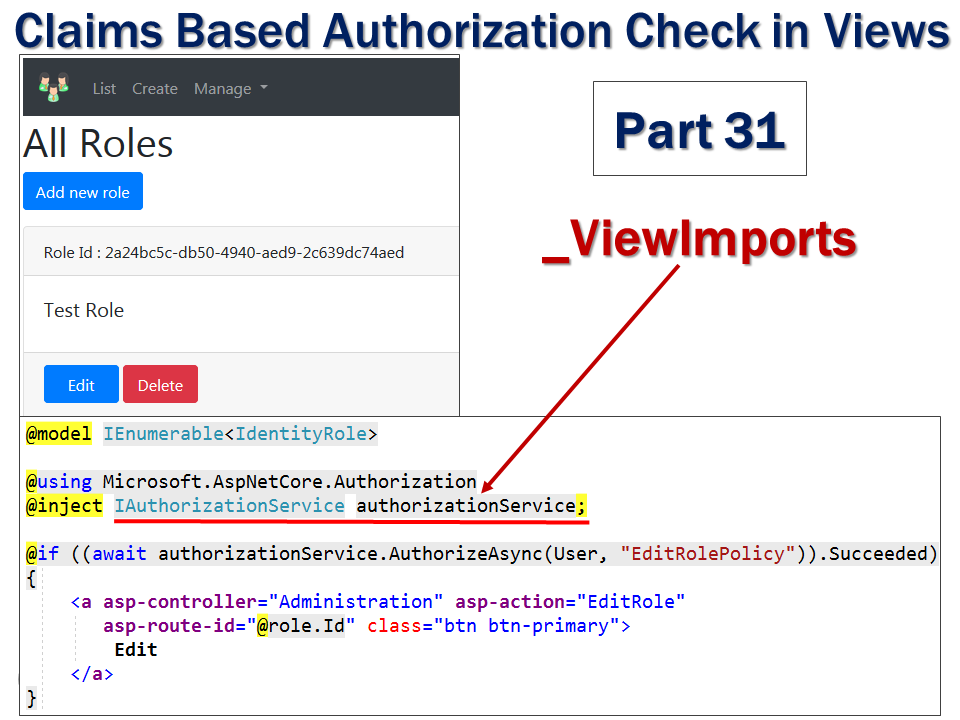This screenshot has height=720, width=960.
Task: Click the Manage caret arrow
Action: [263, 89]
